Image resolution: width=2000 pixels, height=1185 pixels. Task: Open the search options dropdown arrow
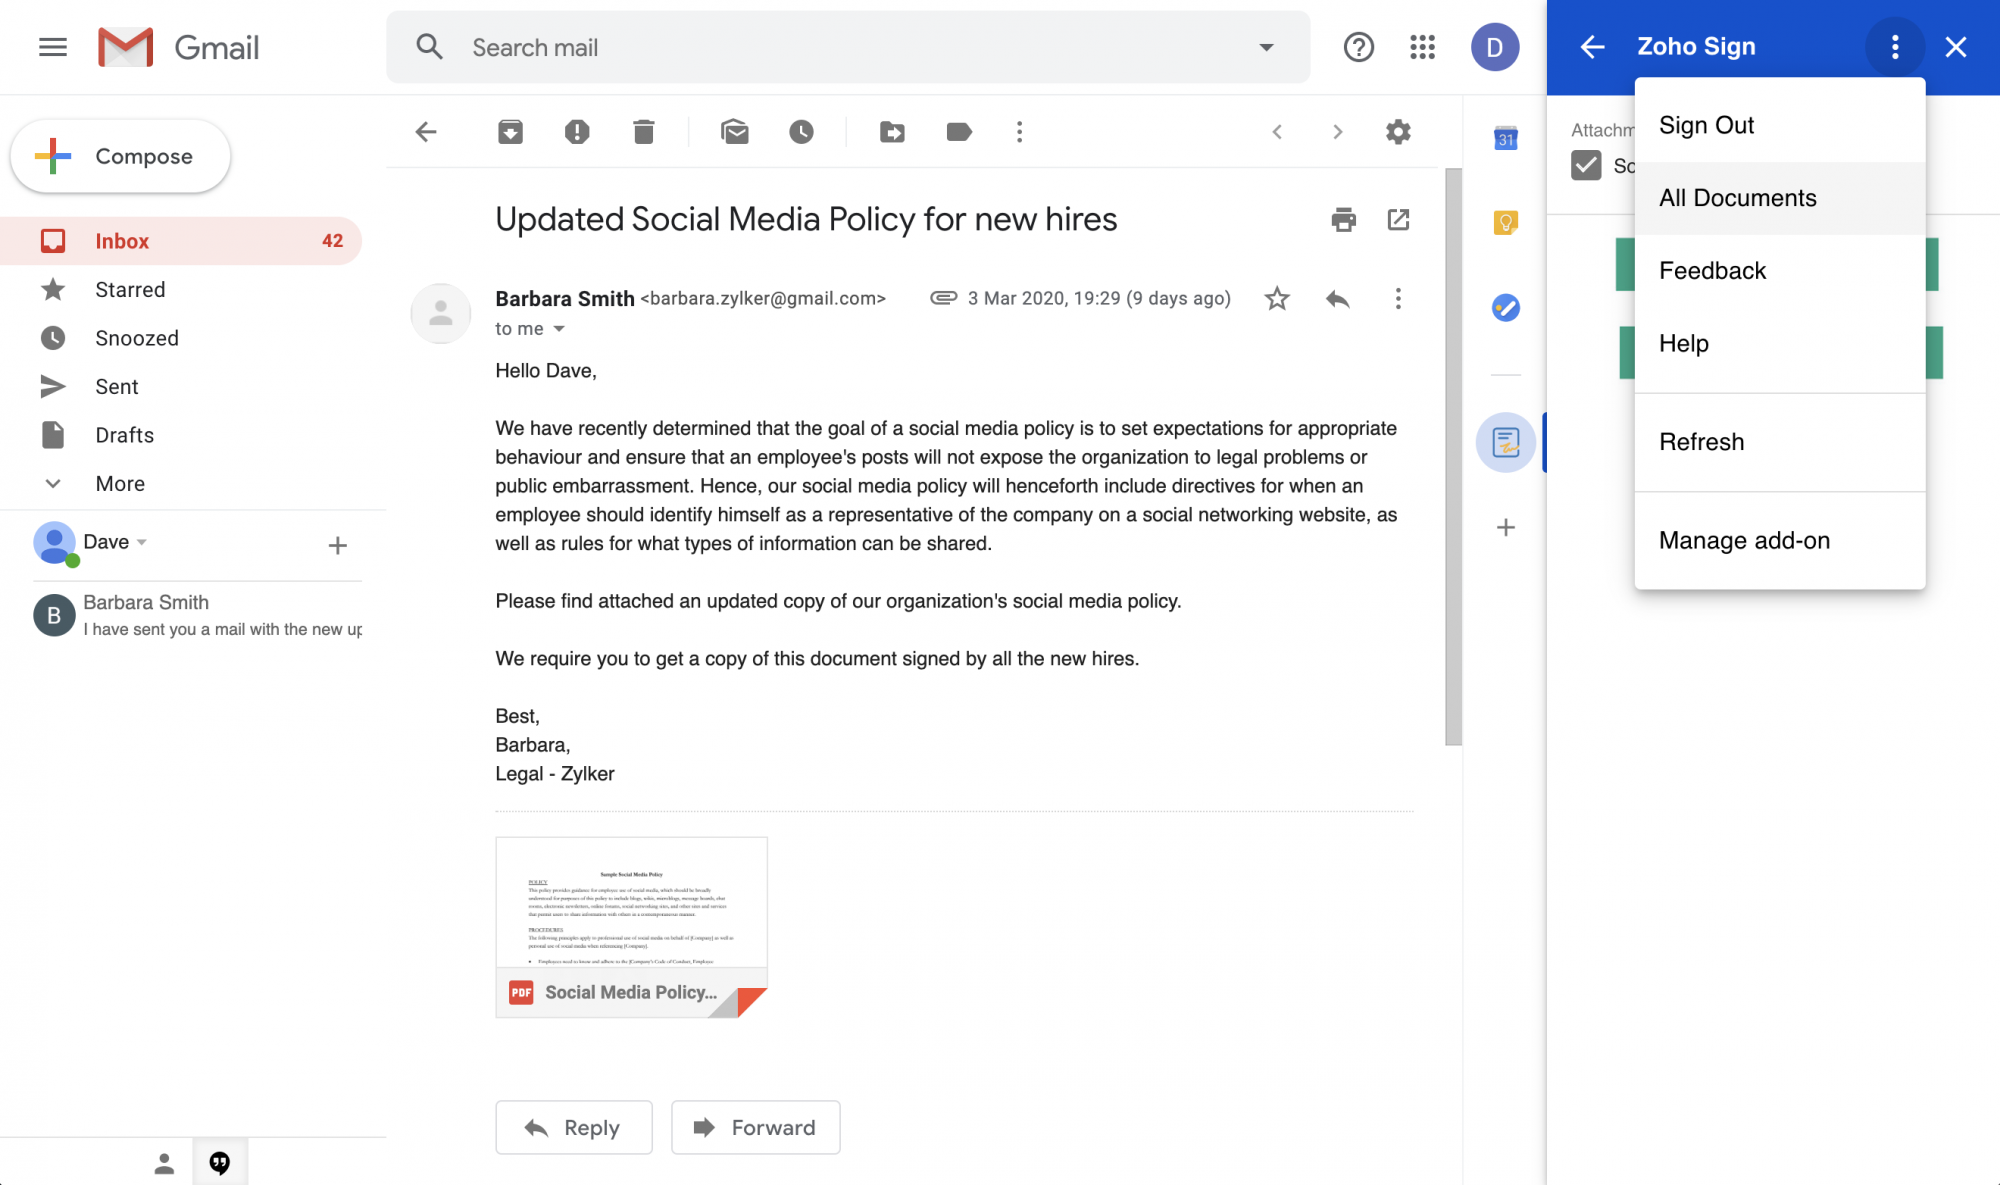1266,47
